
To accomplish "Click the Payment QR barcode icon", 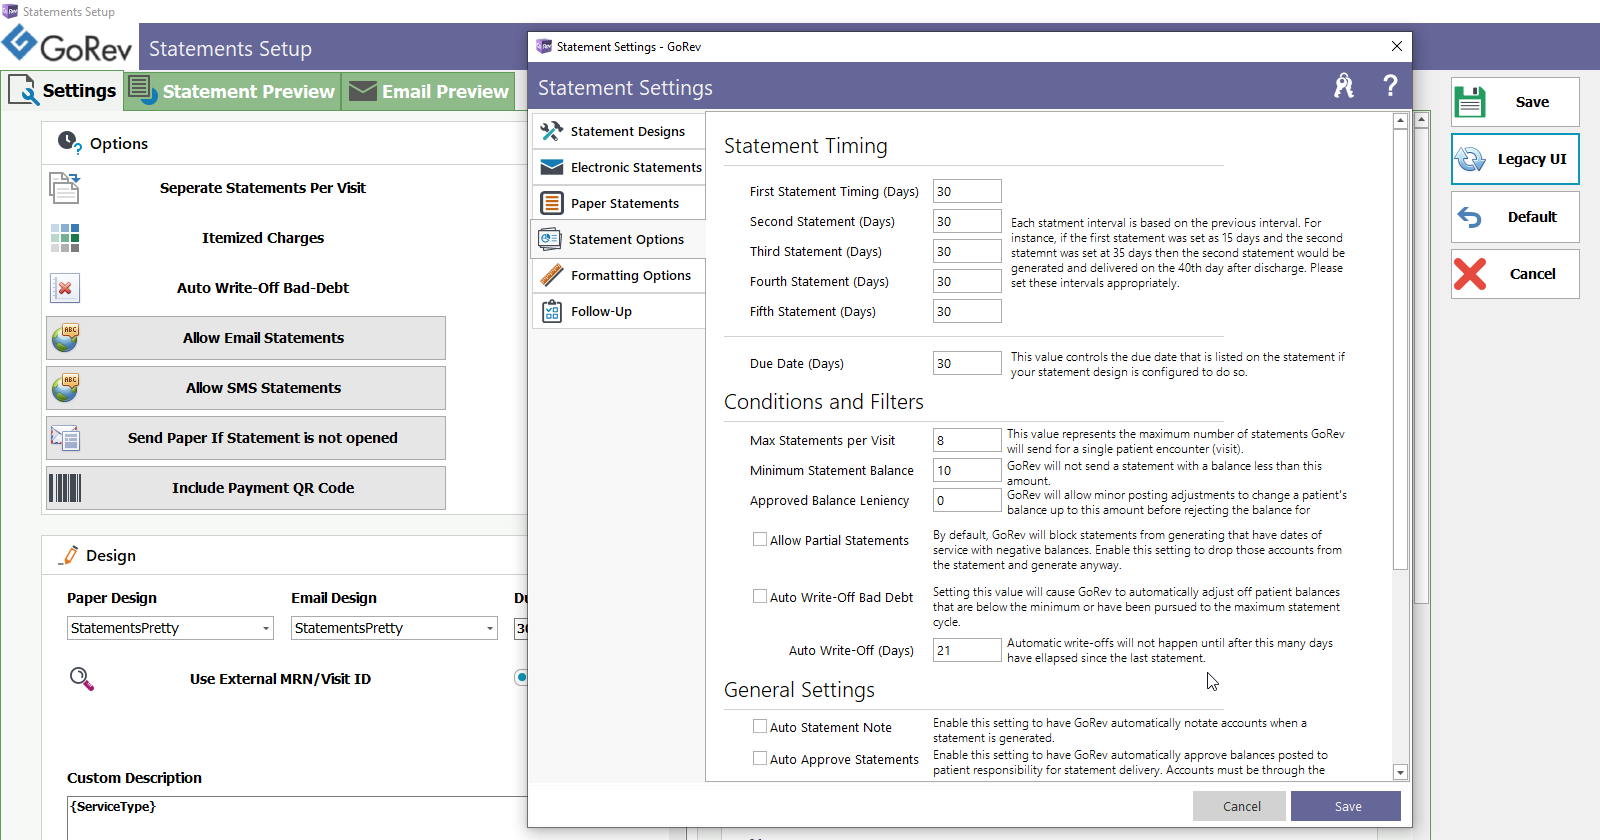I will 65,488.
